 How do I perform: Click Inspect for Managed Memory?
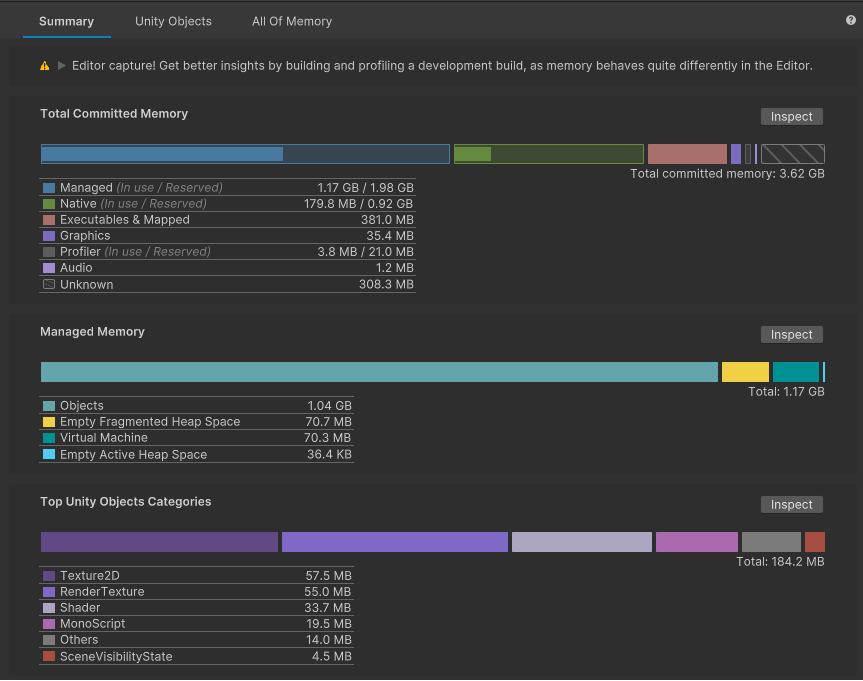pyautogui.click(x=791, y=334)
